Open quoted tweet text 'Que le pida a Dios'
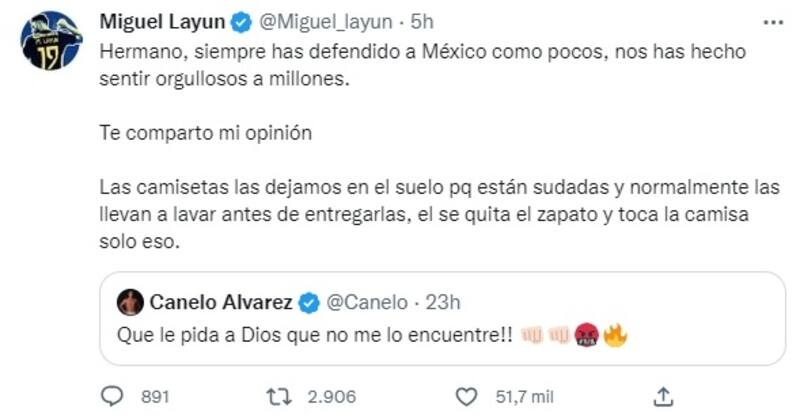 click(x=318, y=337)
